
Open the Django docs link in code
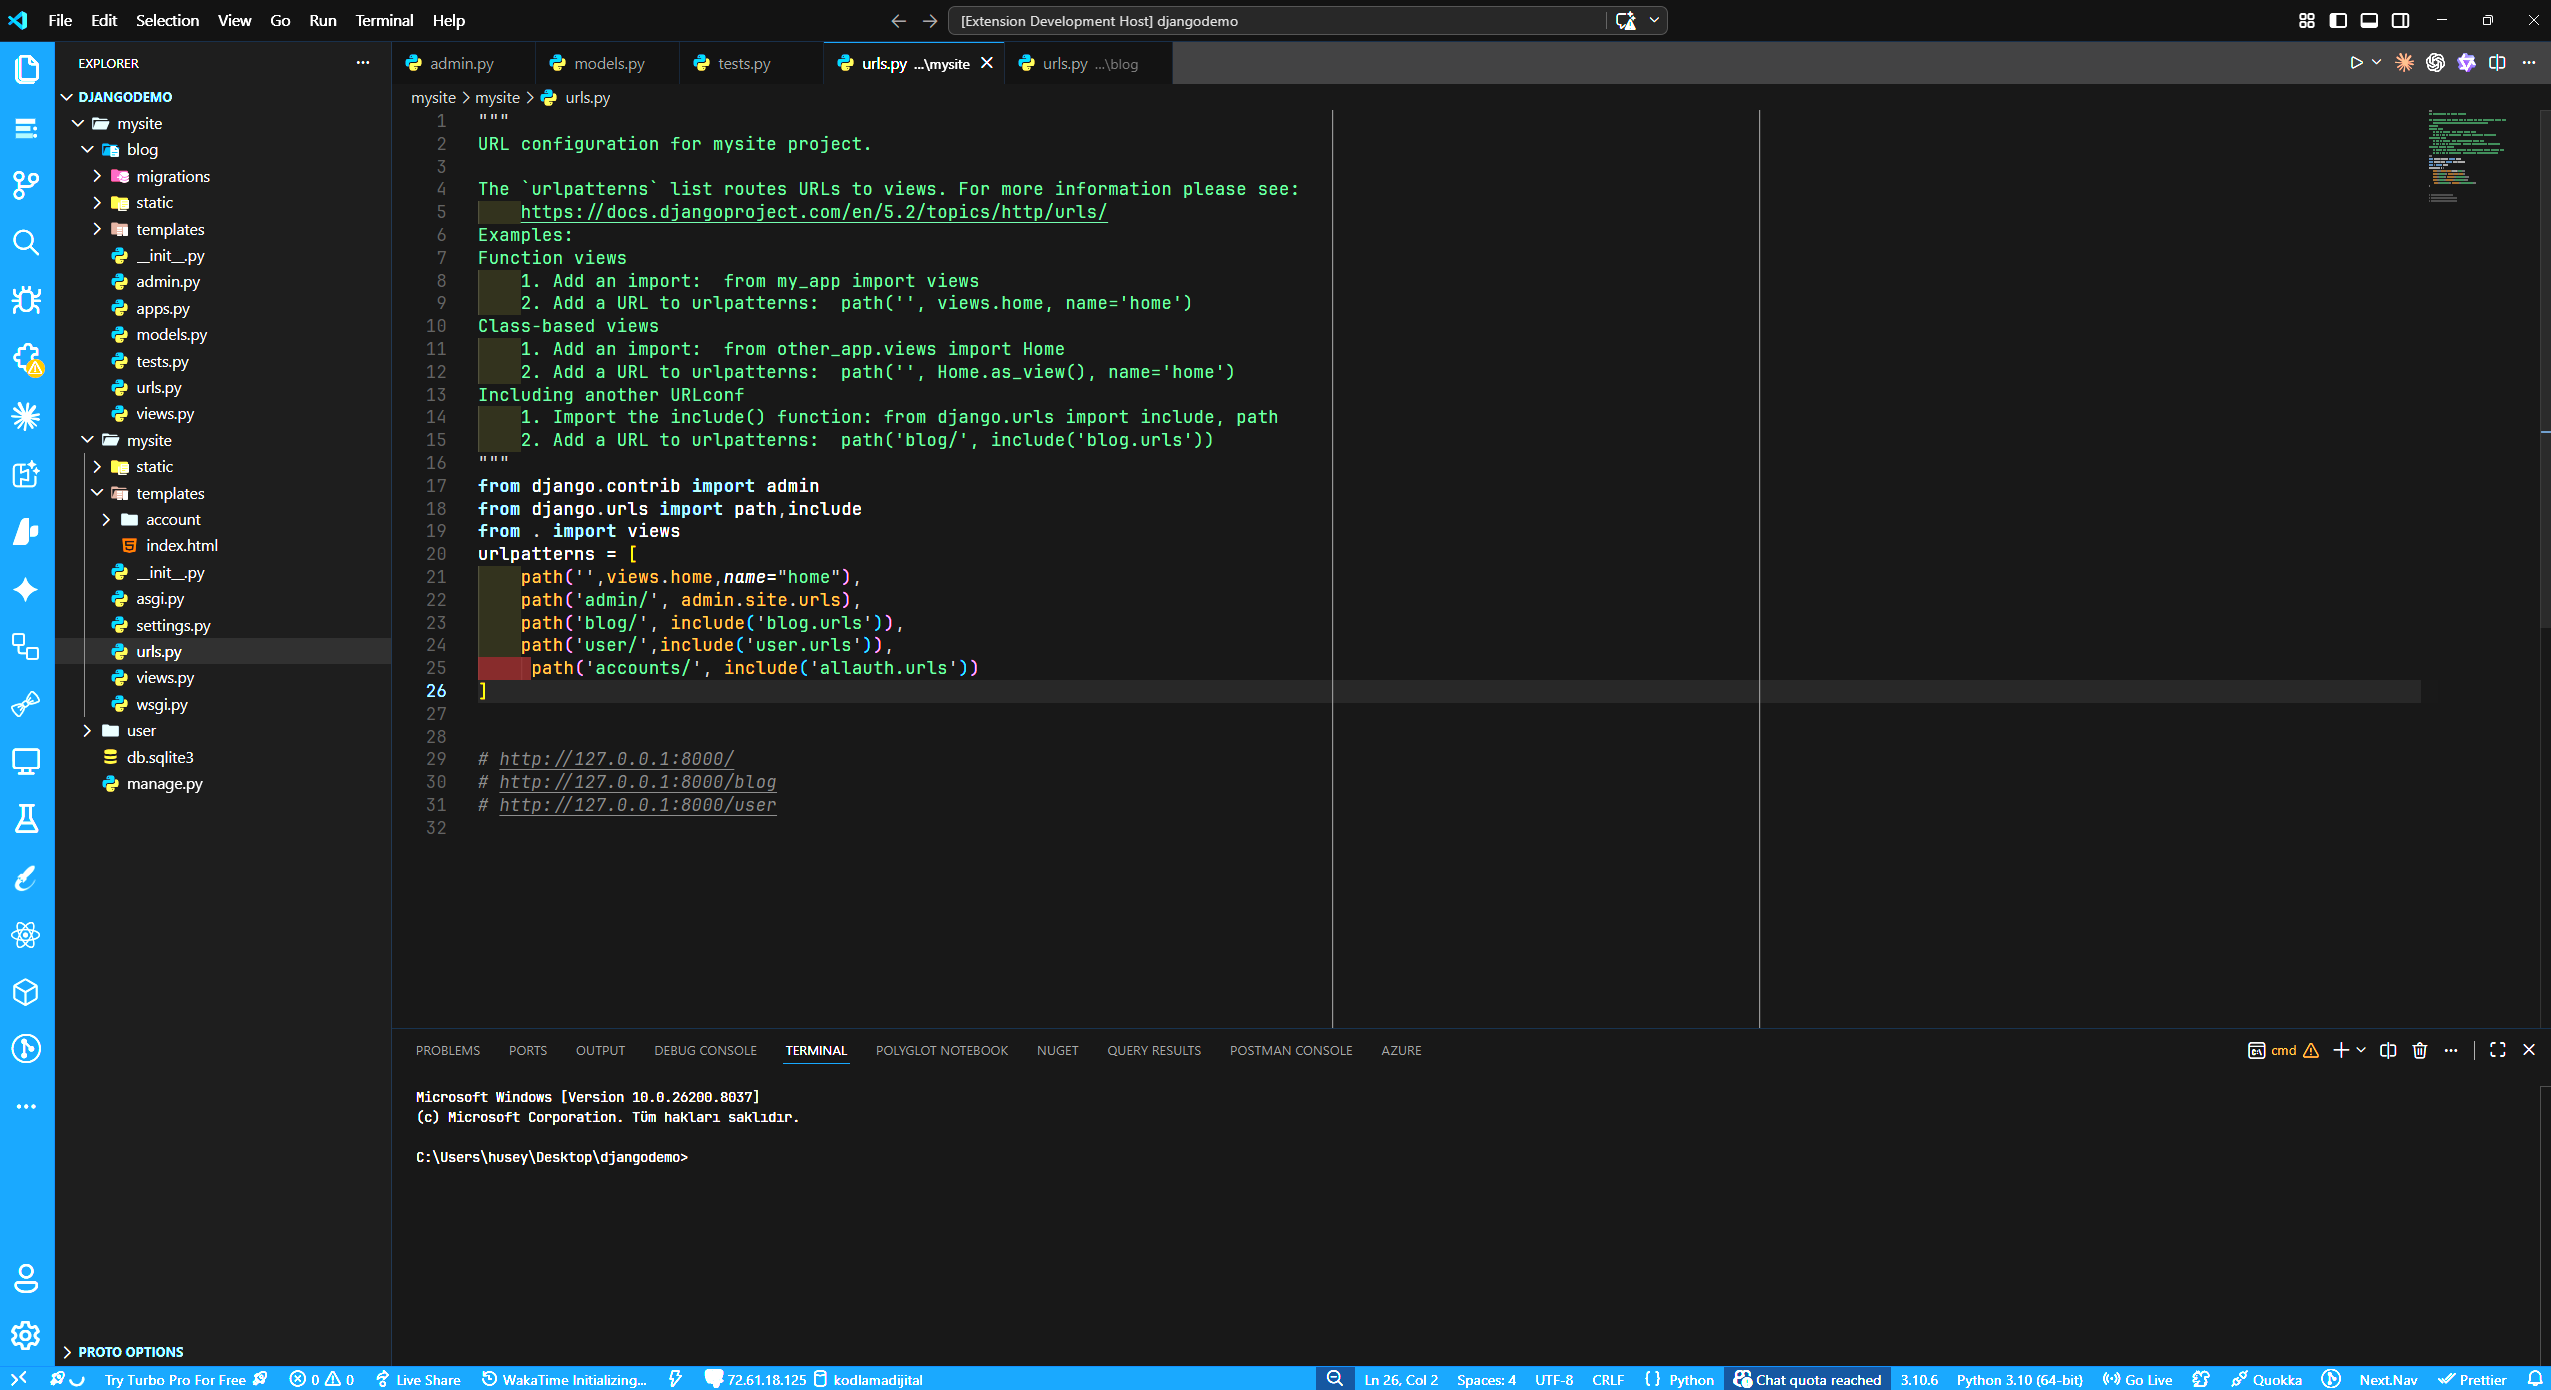(812, 211)
